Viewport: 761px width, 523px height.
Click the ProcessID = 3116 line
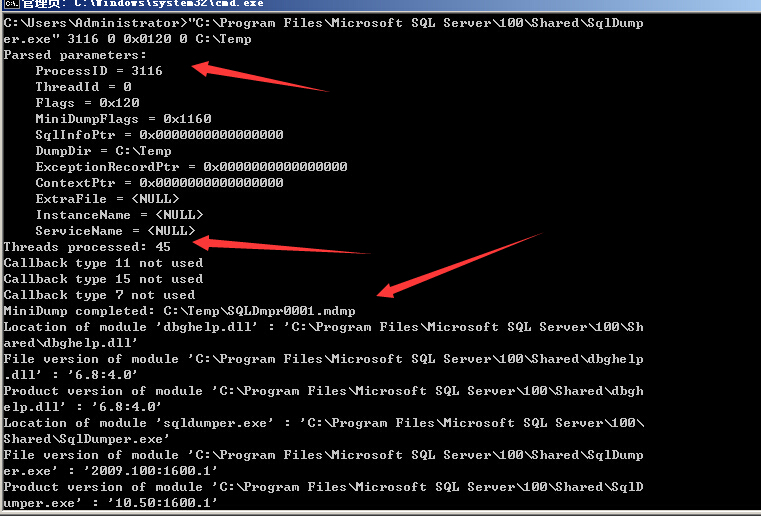click(x=99, y=71)
